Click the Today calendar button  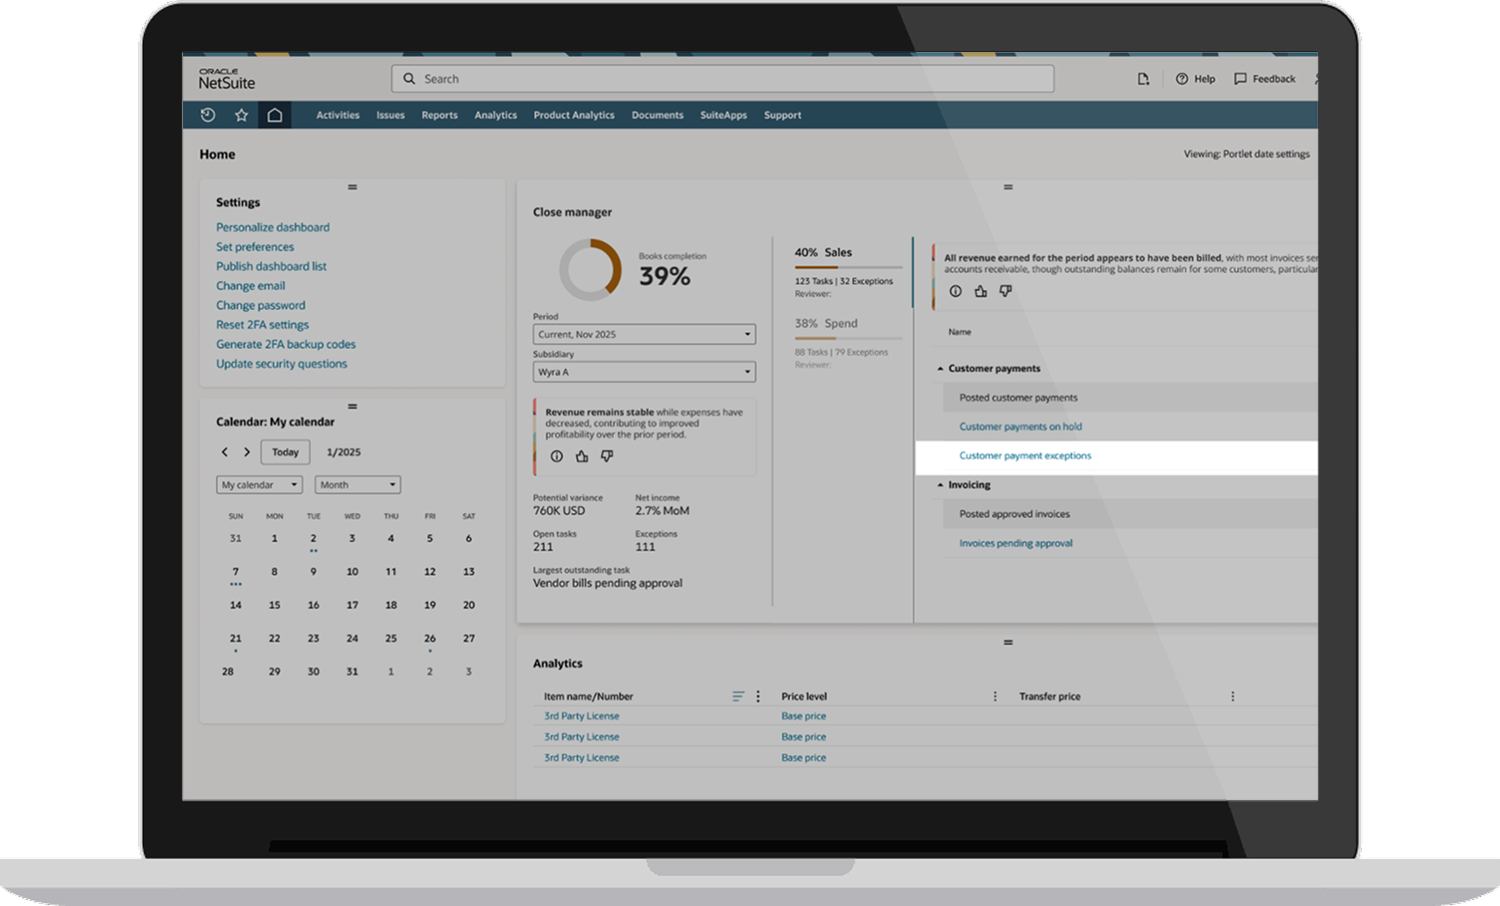pos(285,452)
